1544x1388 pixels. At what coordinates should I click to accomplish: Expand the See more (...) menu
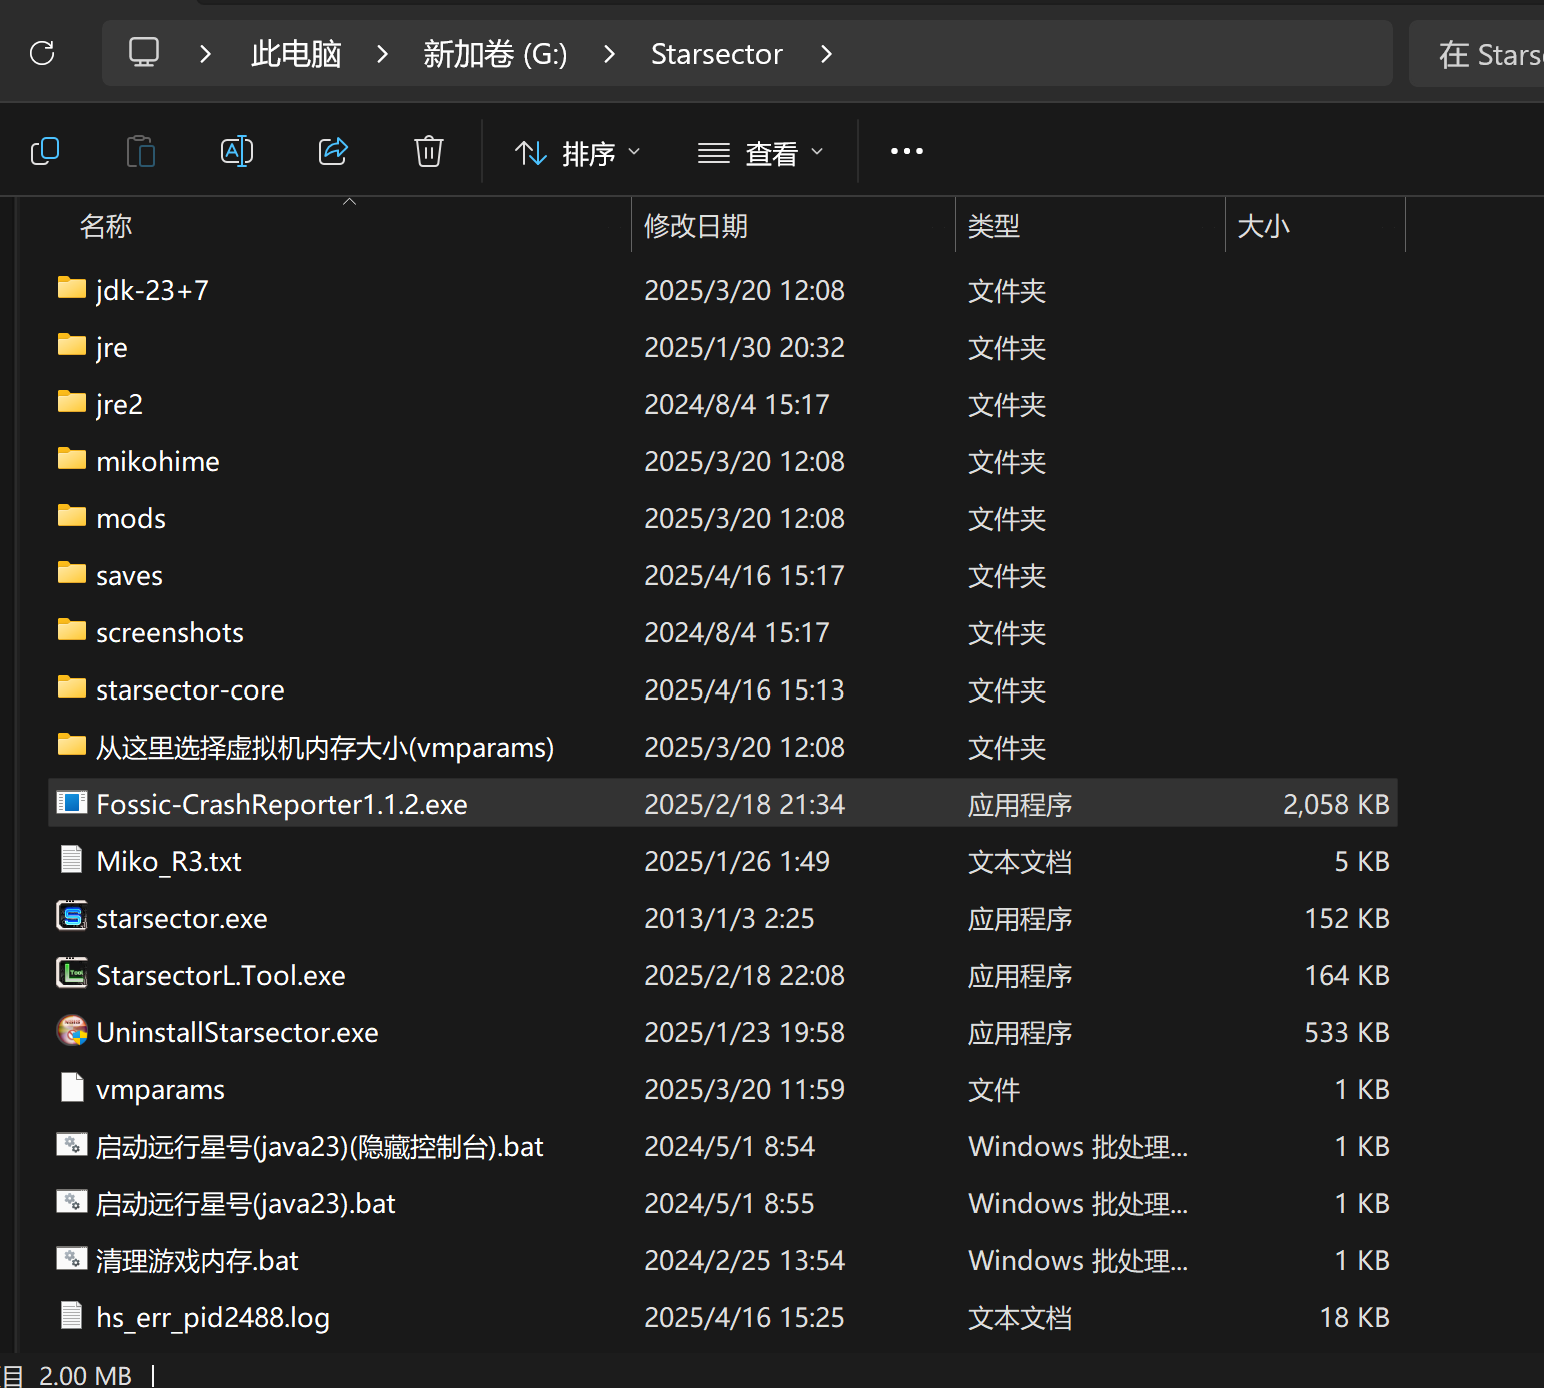(x=905, y=151)
